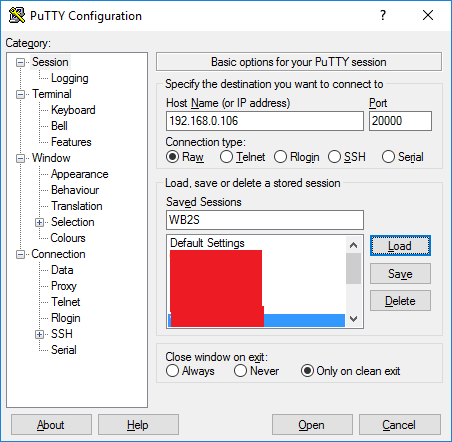
Task: Open the Colours settings category
Action: pos(68,238)
